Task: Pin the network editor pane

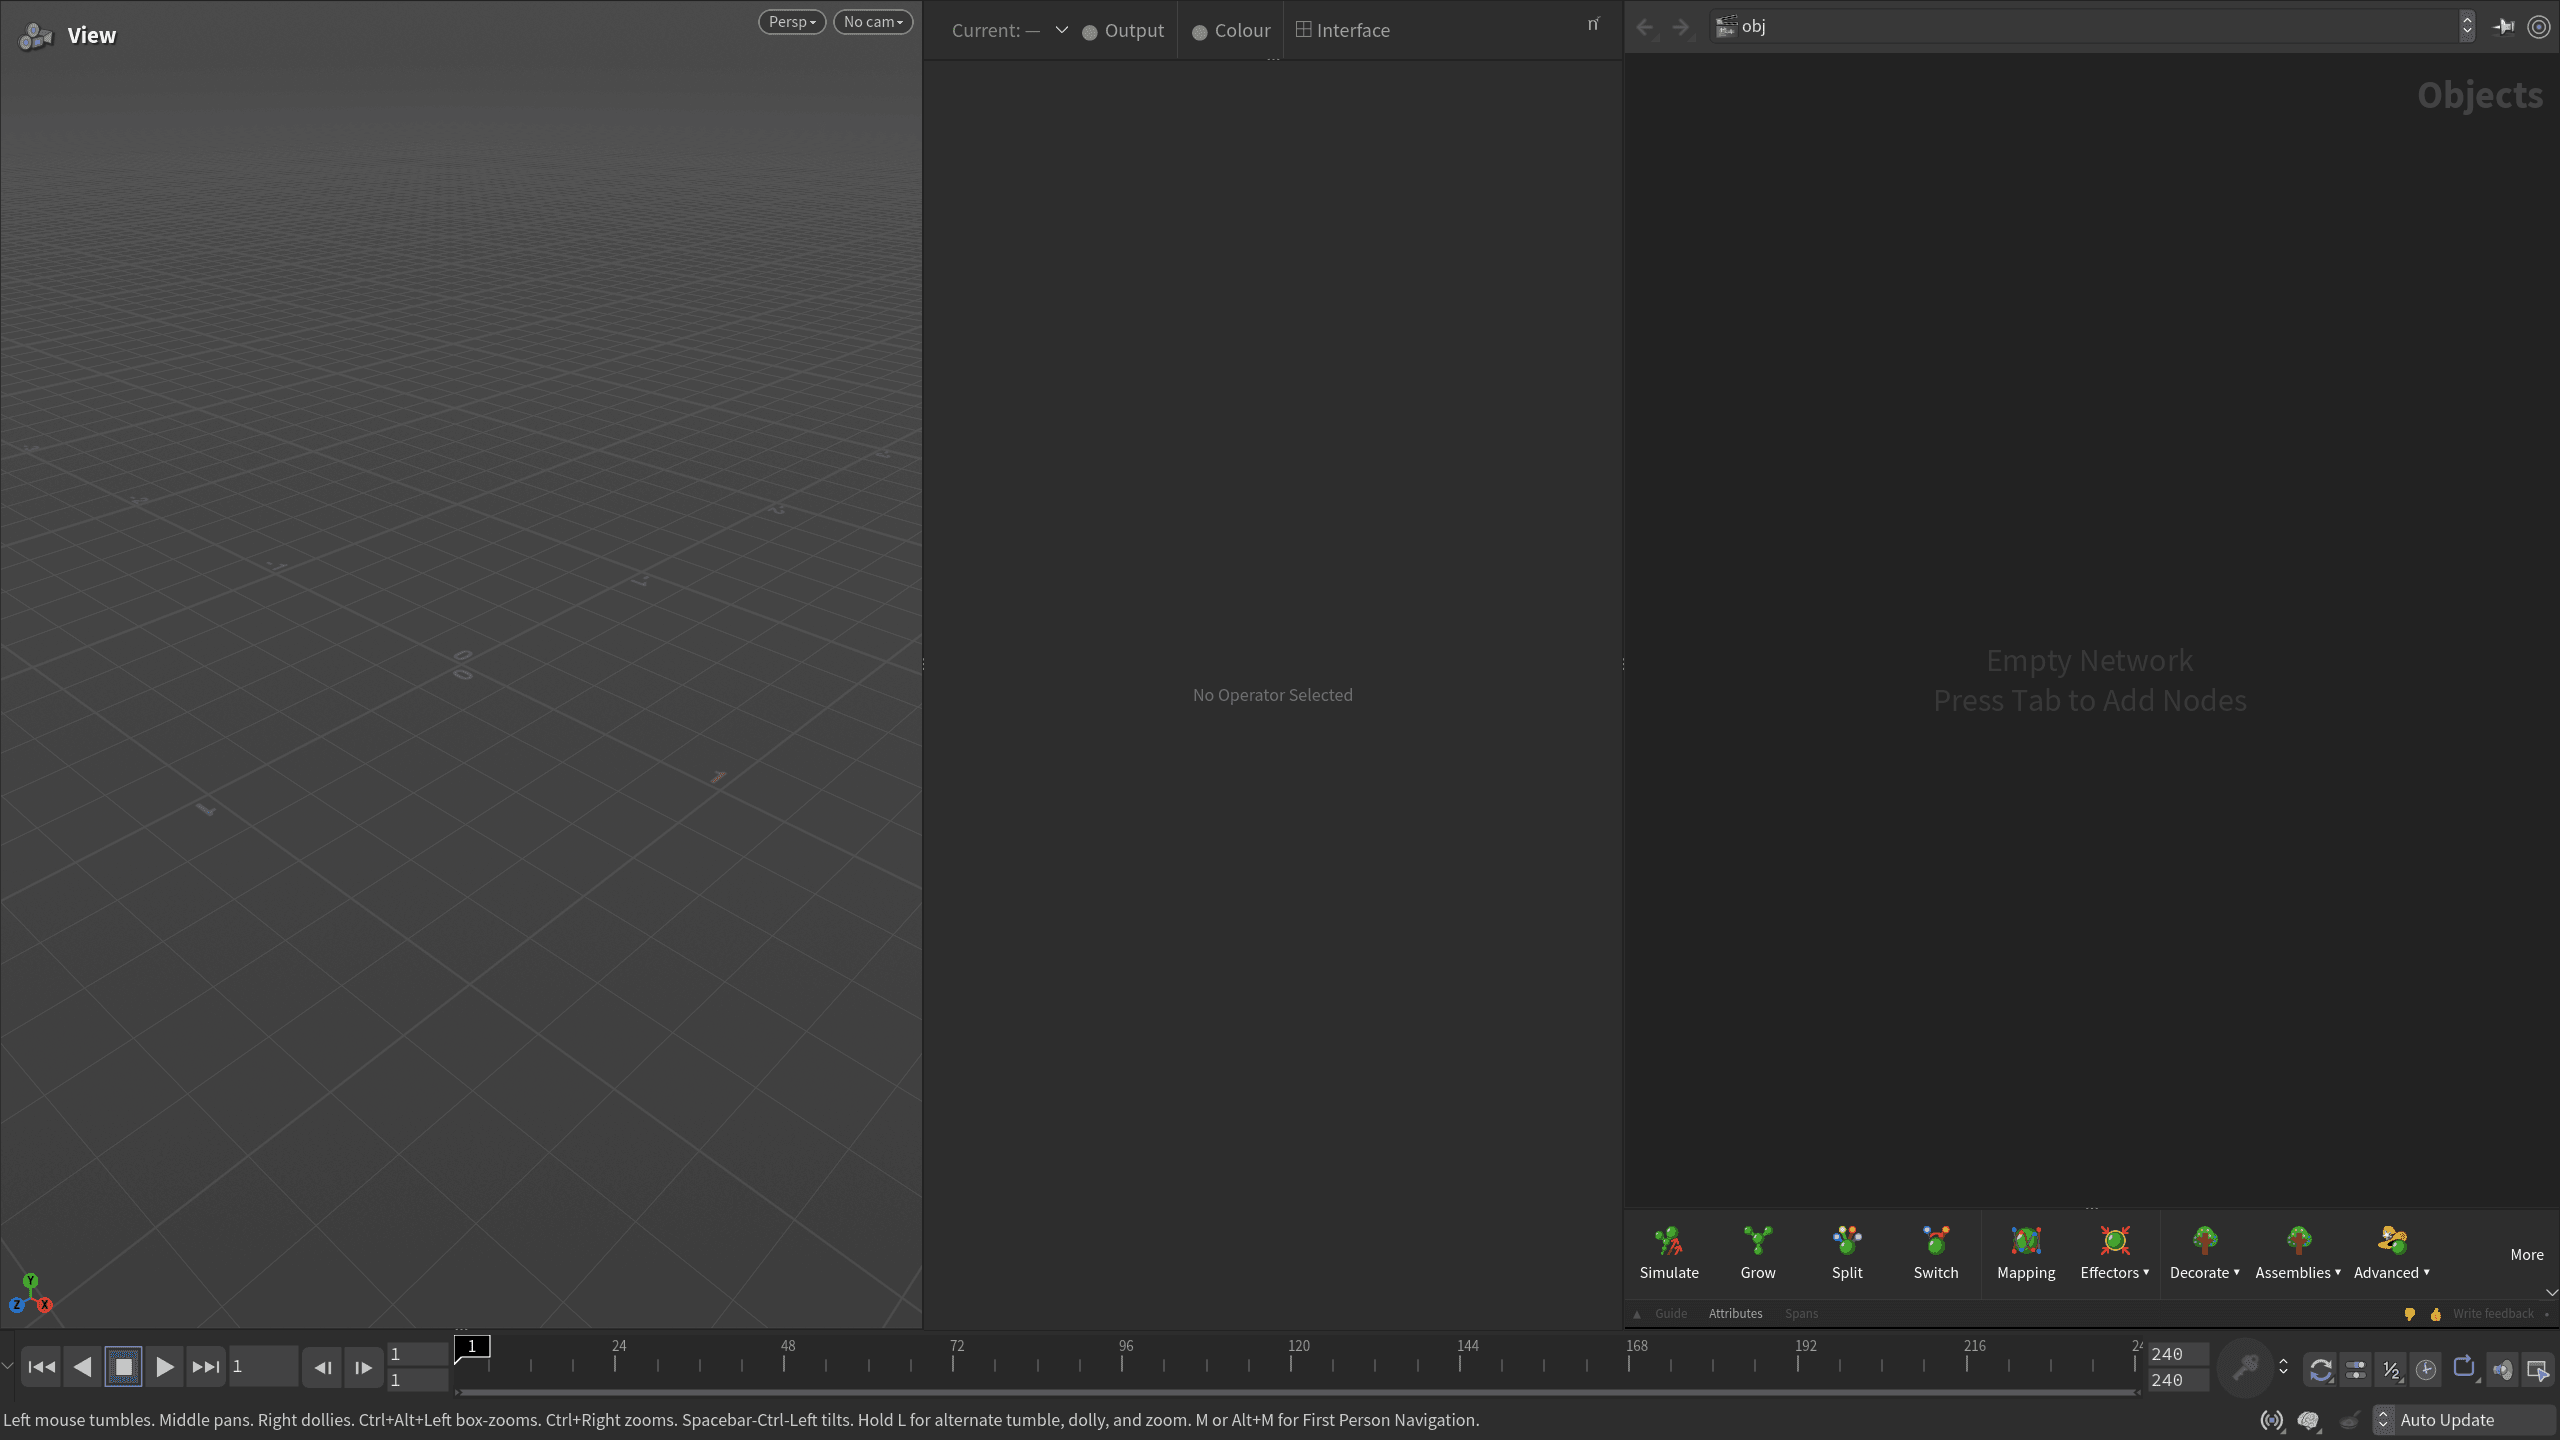Action: point(2504,27)
